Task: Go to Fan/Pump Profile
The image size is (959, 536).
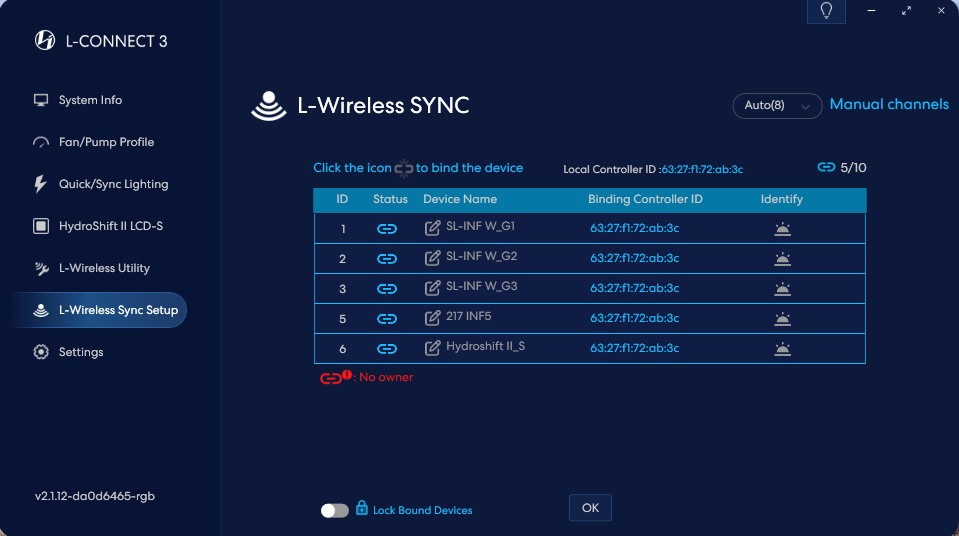Action: [106, 142]
